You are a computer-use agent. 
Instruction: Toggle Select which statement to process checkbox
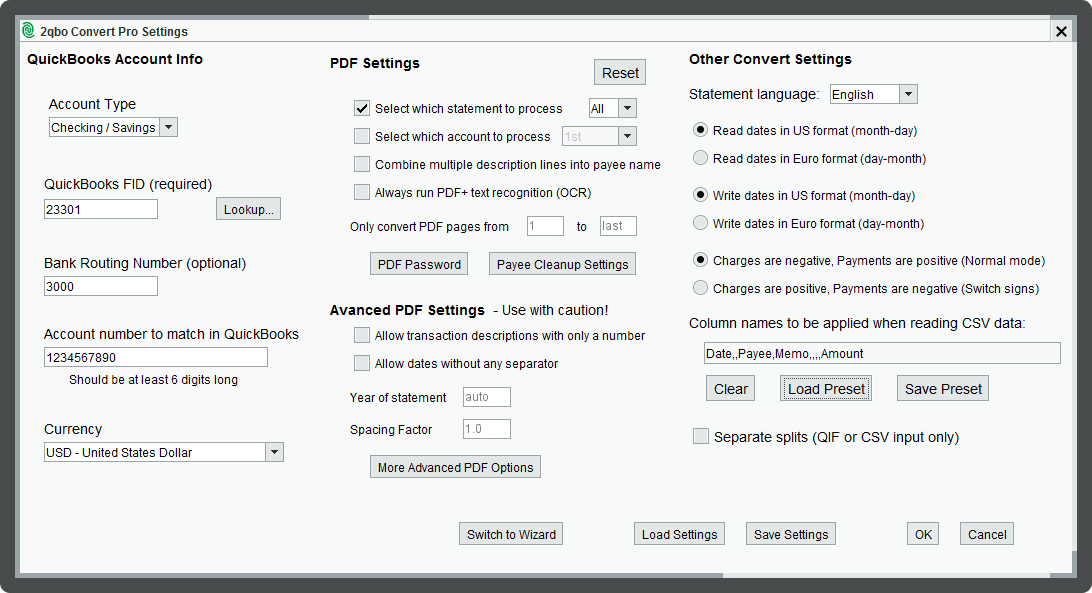pos(361,108)
